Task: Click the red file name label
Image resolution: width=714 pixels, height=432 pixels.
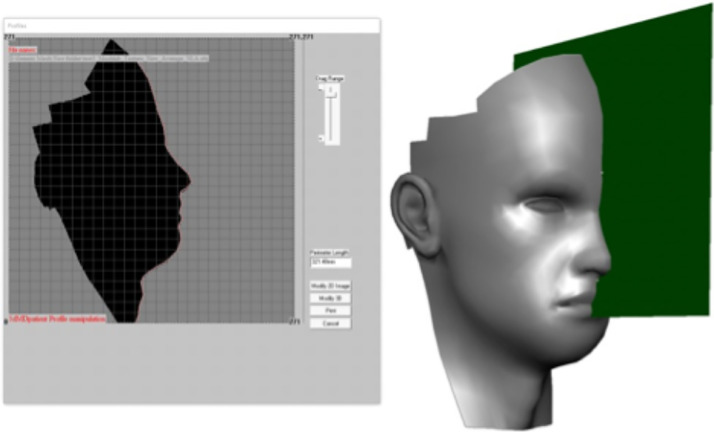Action: coord(23,50)
